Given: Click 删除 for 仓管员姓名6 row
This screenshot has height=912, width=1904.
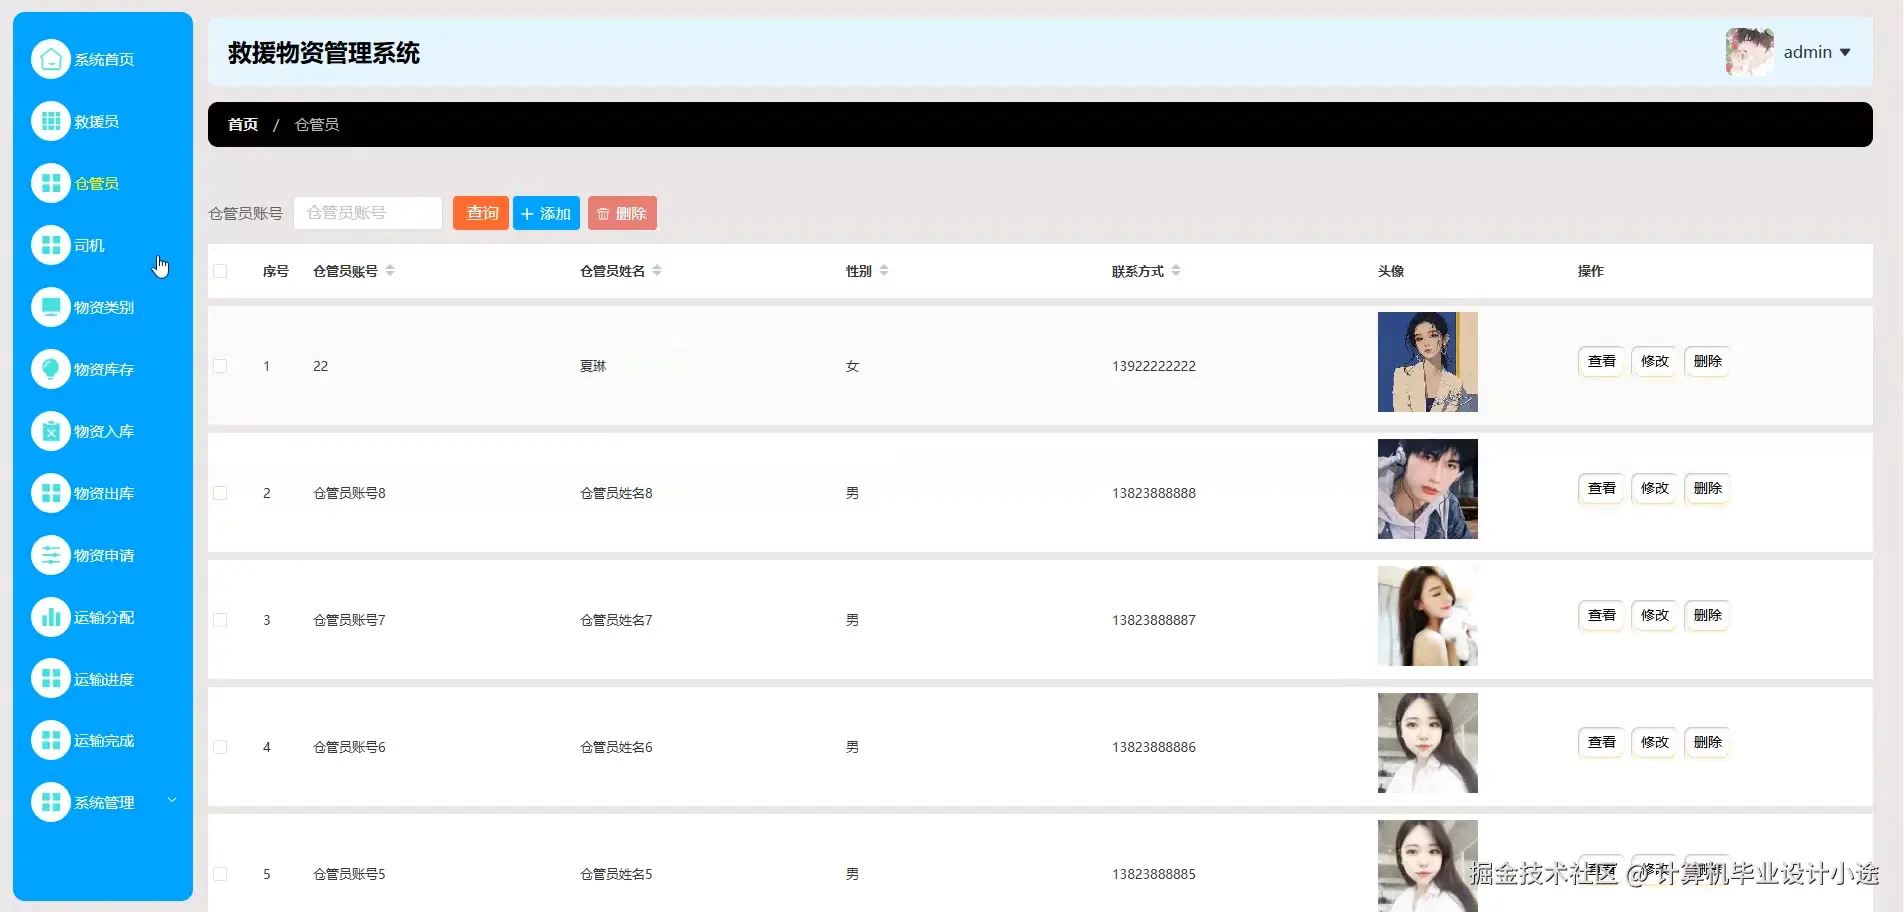Looking at the screenshot, I should pos(1708,742).
